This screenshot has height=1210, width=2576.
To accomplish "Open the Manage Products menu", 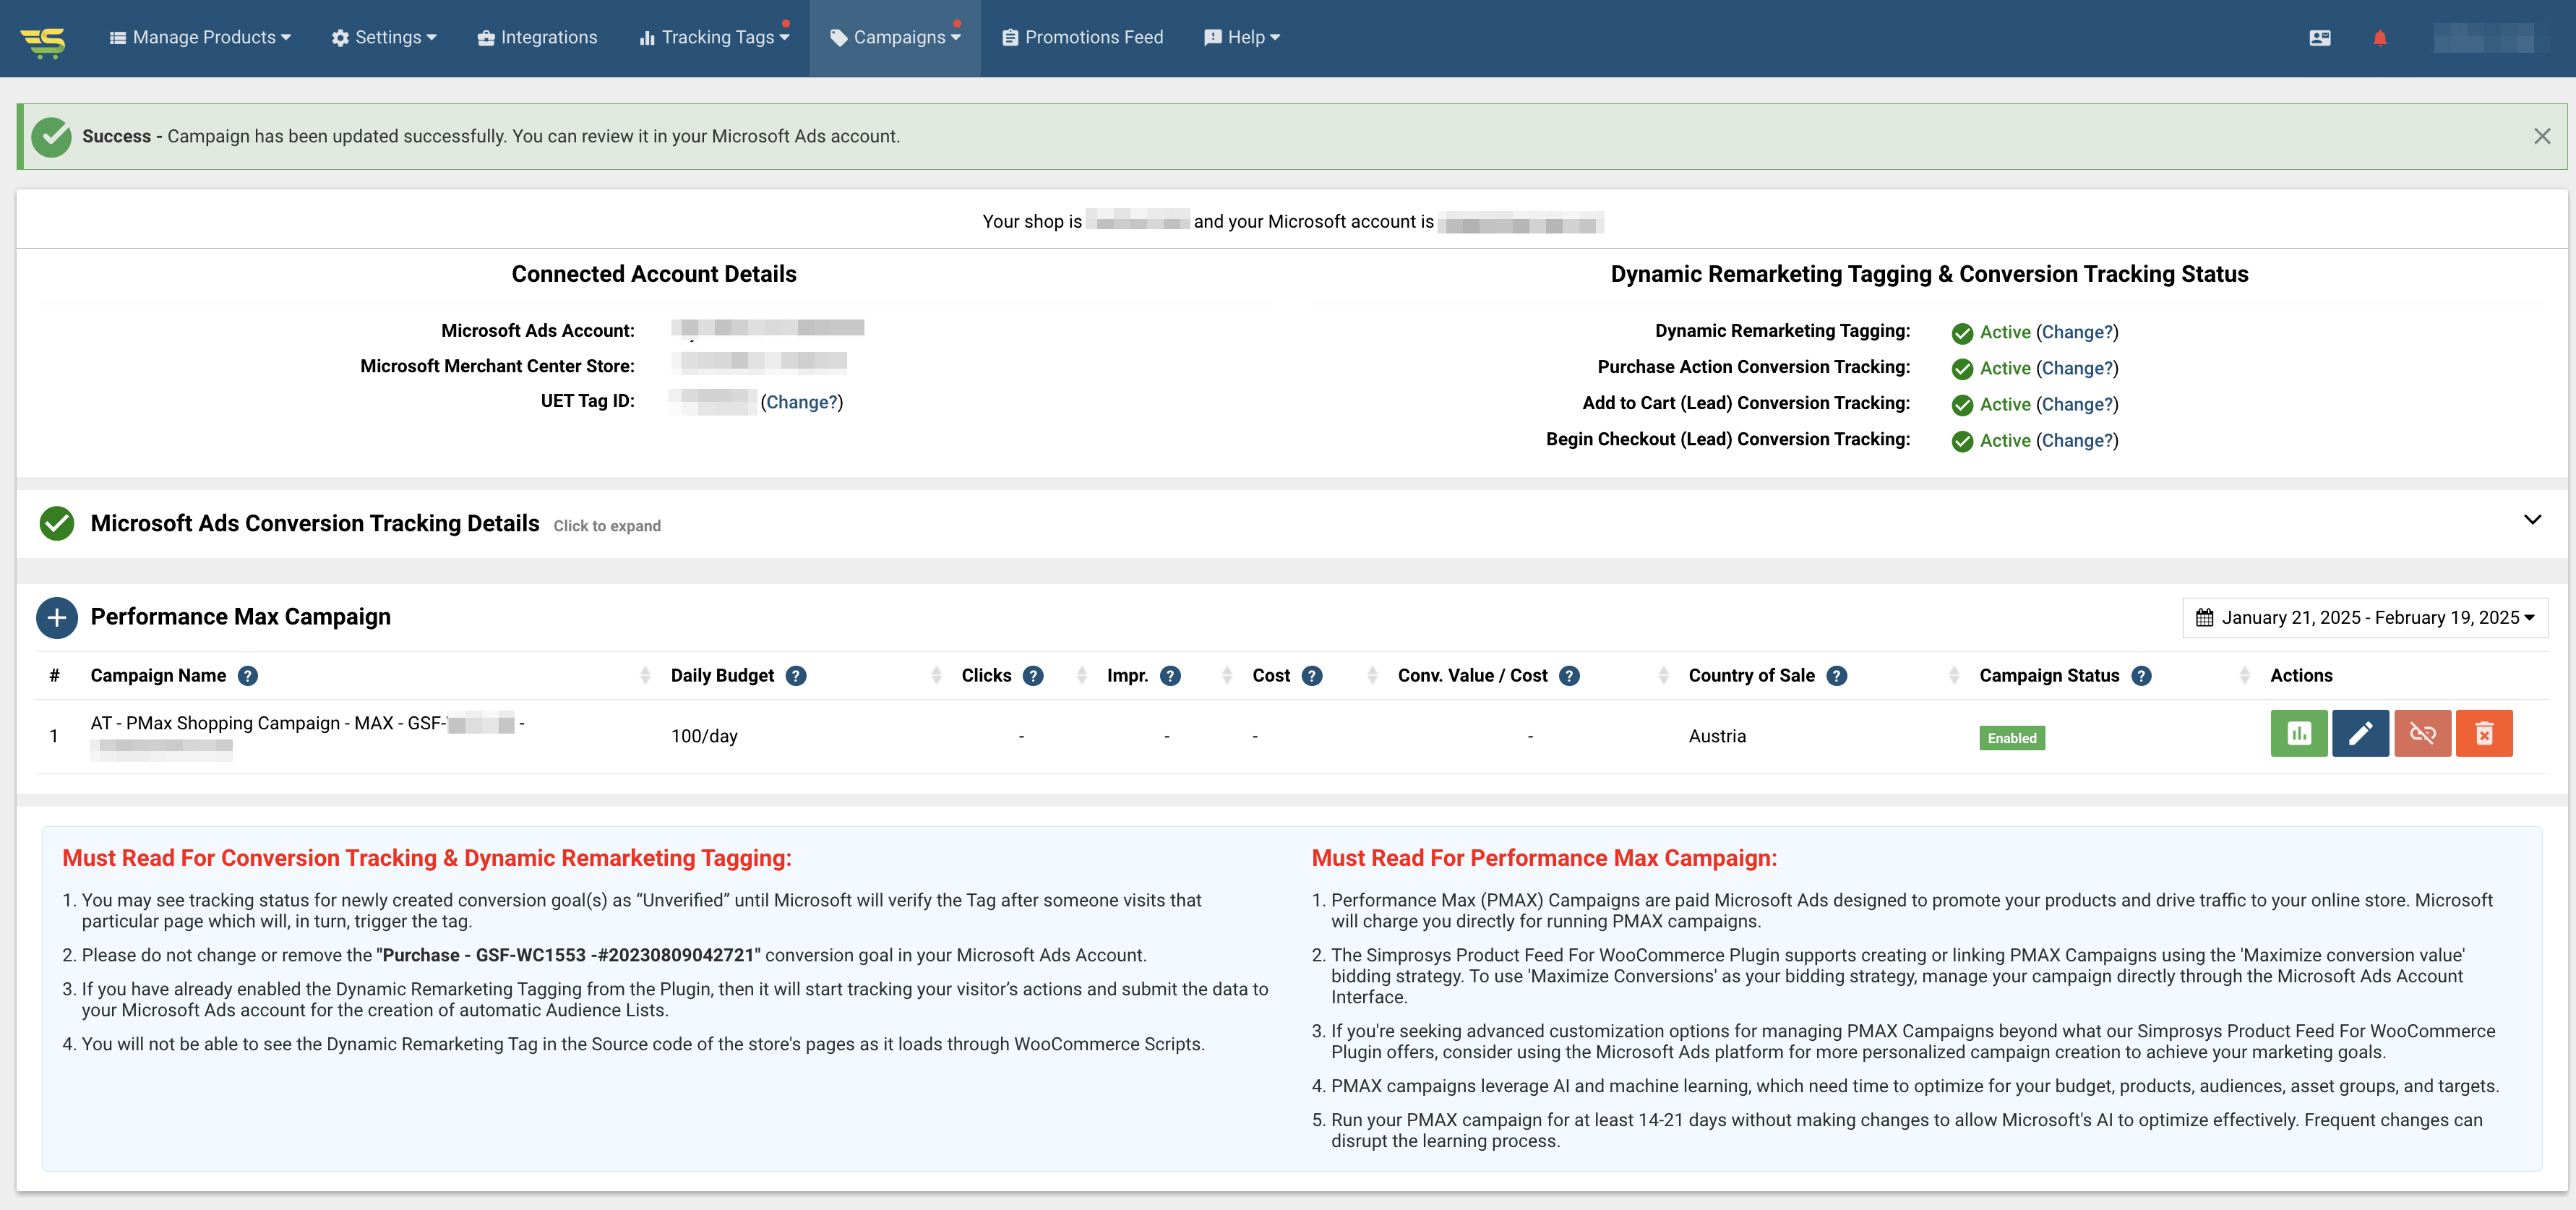I will click(200, 37).
